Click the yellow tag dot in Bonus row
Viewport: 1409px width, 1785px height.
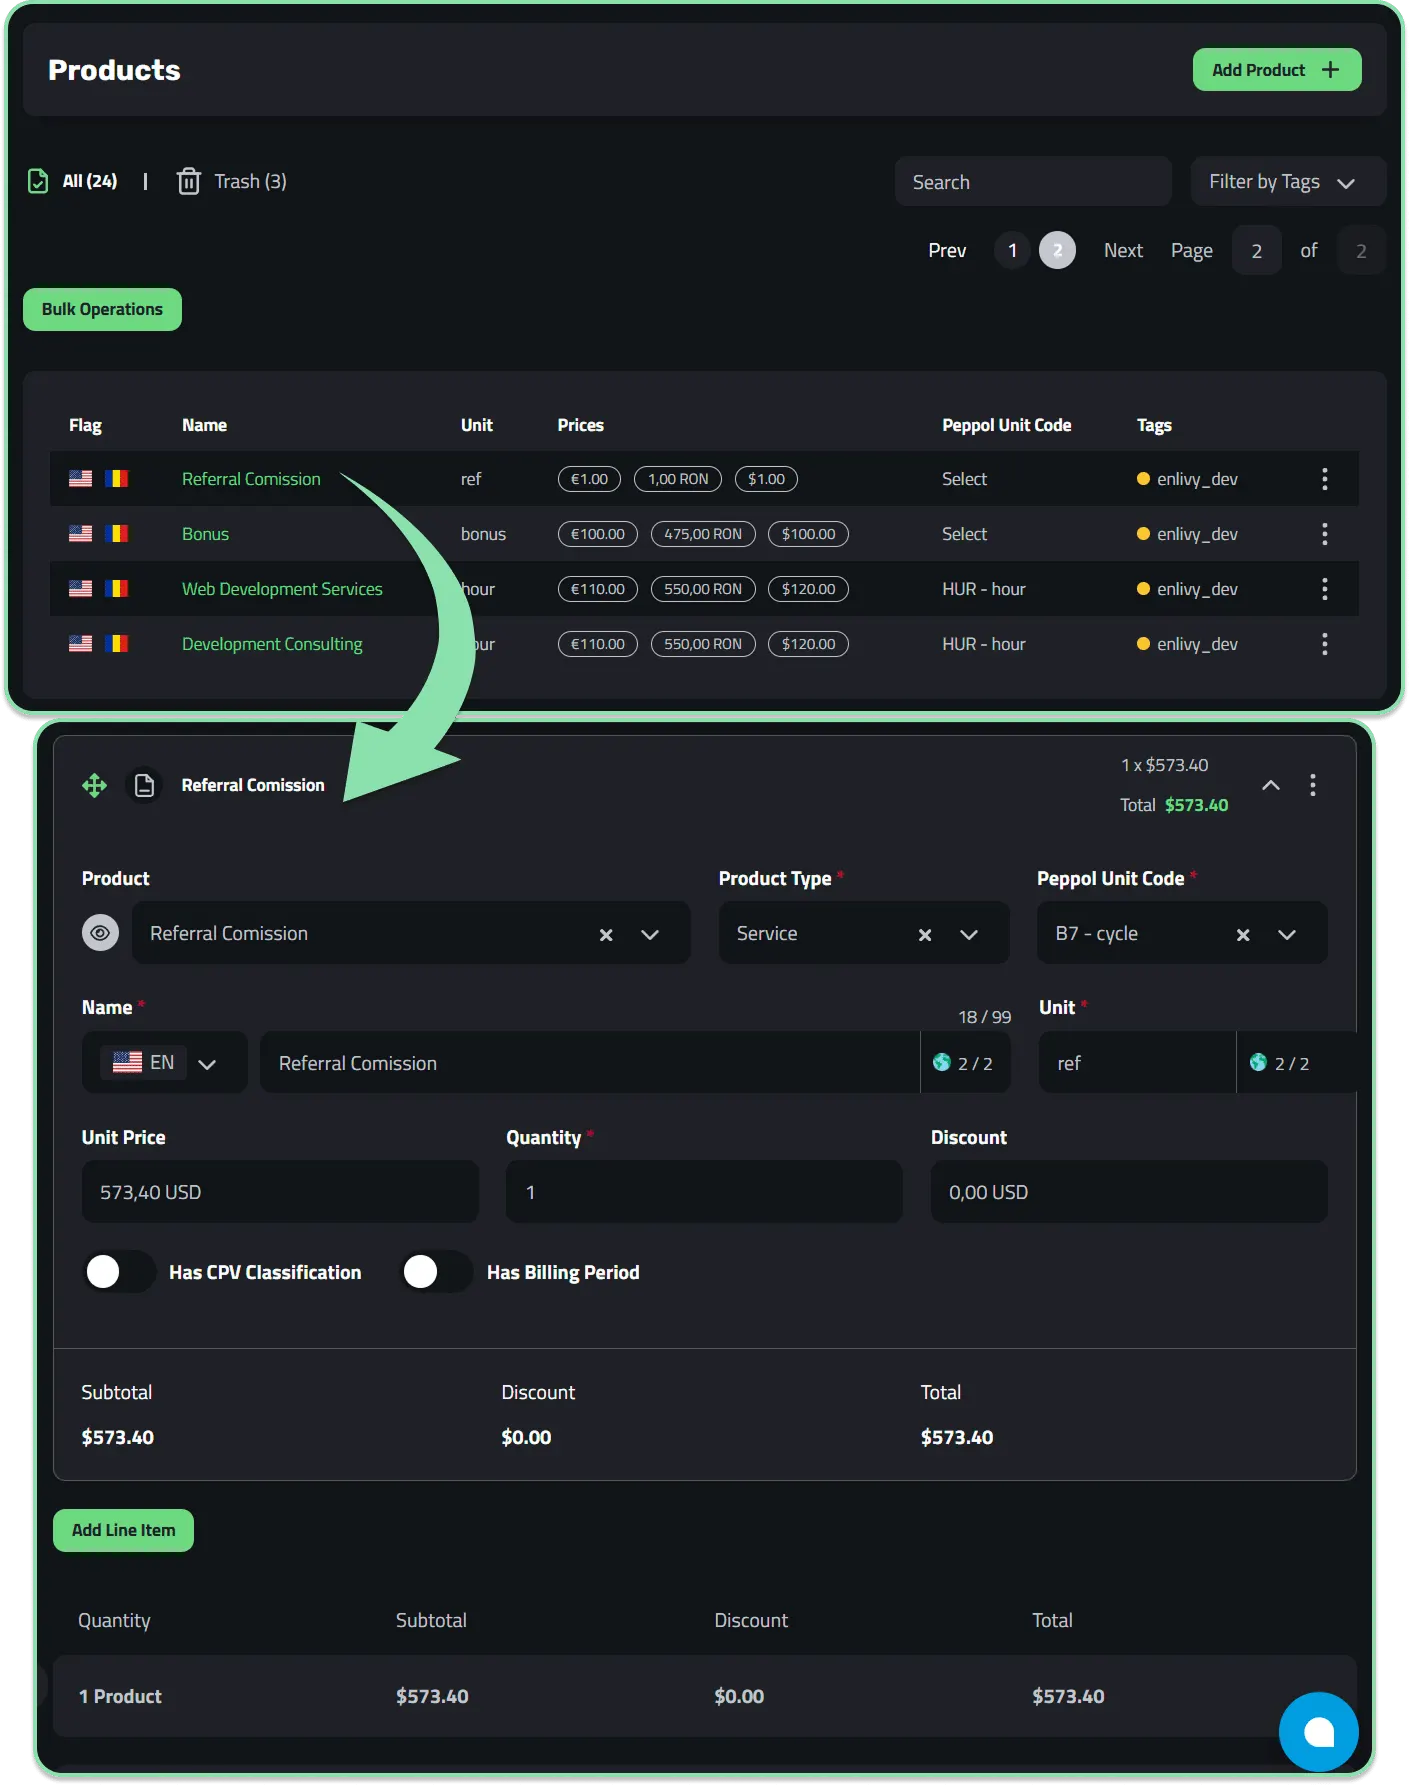1143,534
